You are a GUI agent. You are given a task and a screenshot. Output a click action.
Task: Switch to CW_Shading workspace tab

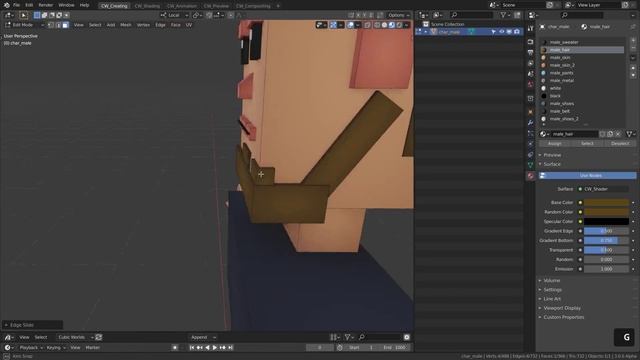[x=147, y=6]
